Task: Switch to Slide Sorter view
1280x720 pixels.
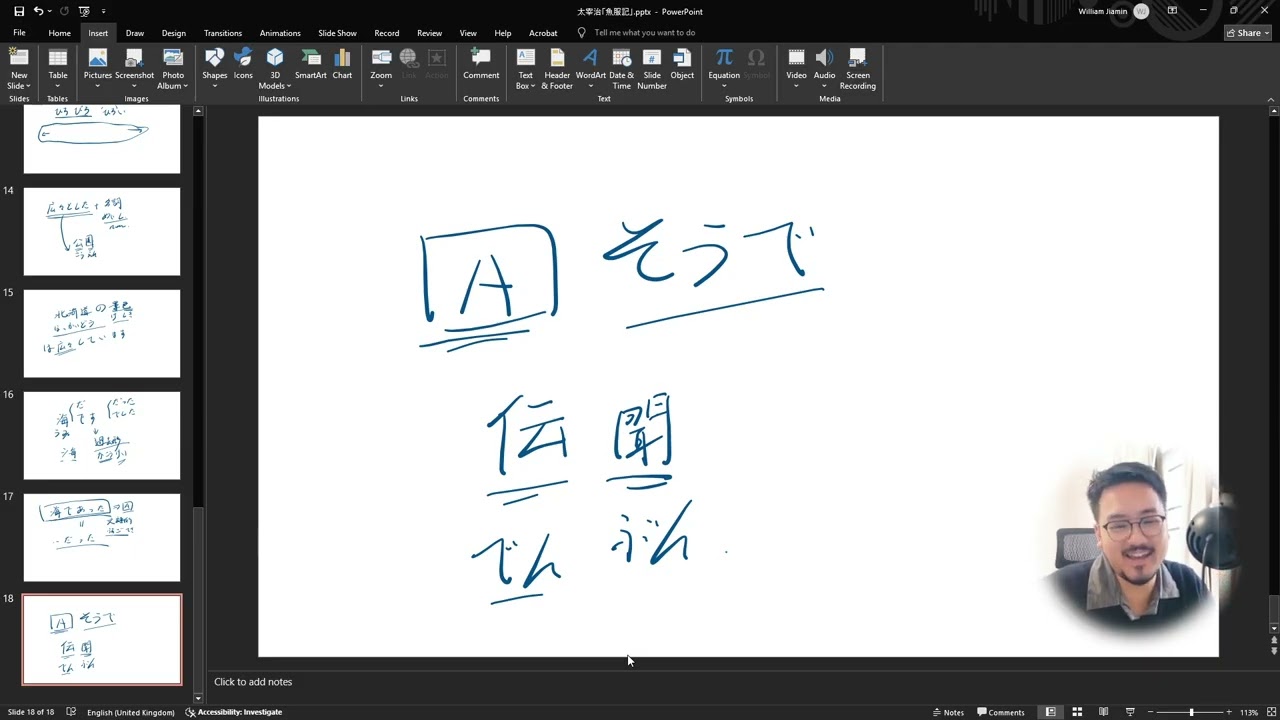Action: [1077, 712]
